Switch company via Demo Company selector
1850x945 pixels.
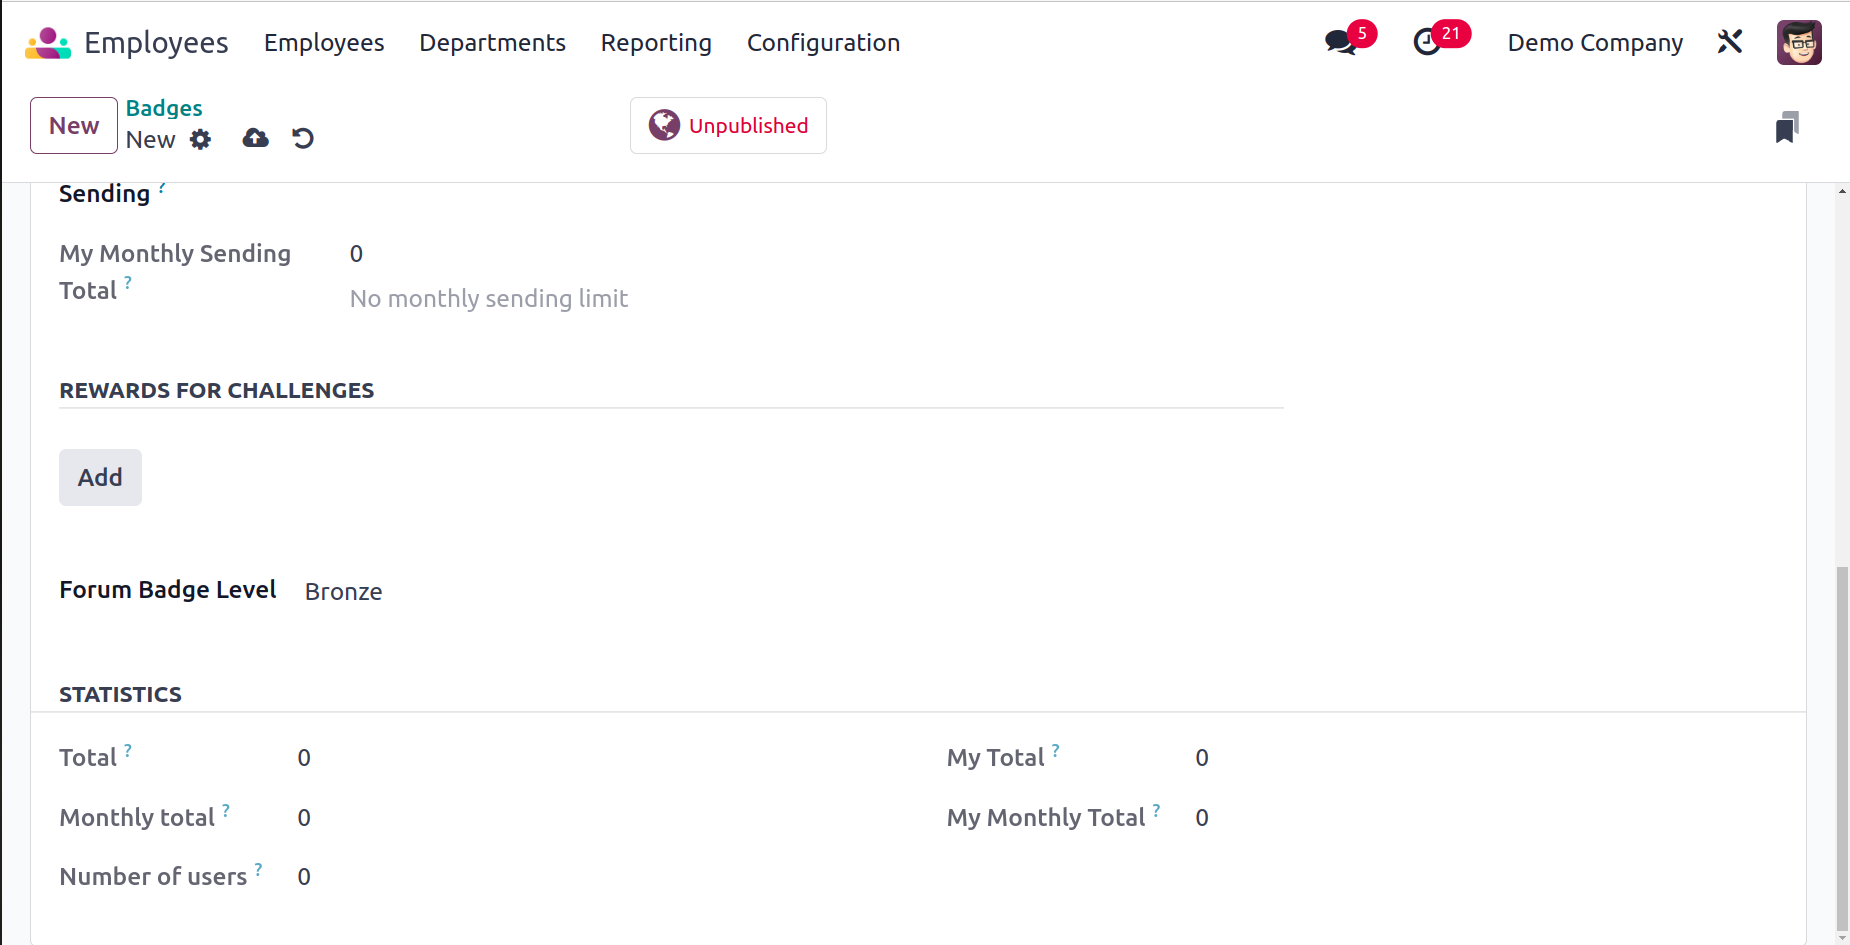pos(1595,43)
